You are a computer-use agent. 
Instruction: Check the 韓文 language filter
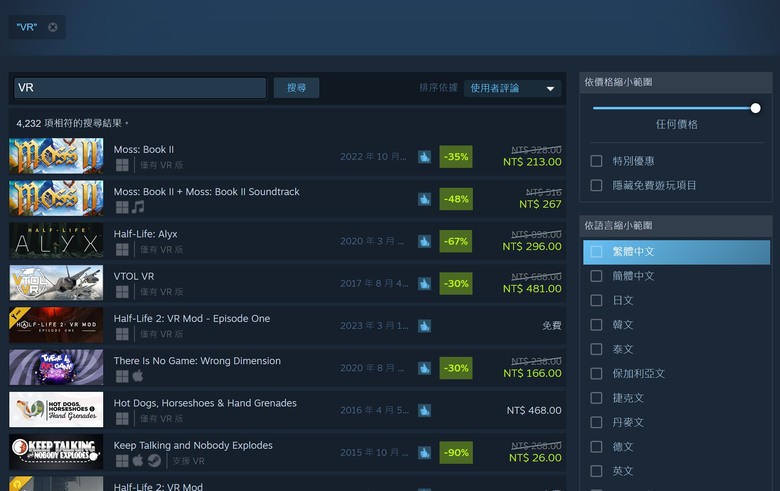coord(596,325)
